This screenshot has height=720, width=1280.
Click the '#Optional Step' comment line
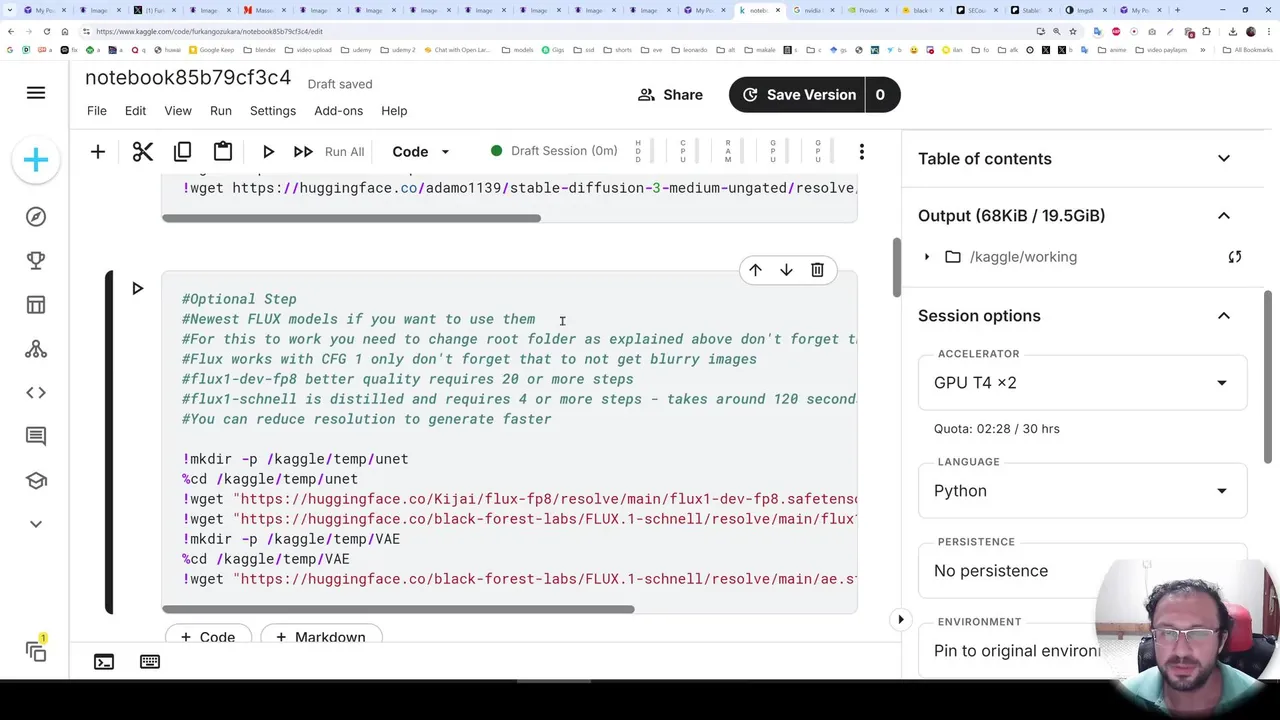tap(239, 299)
